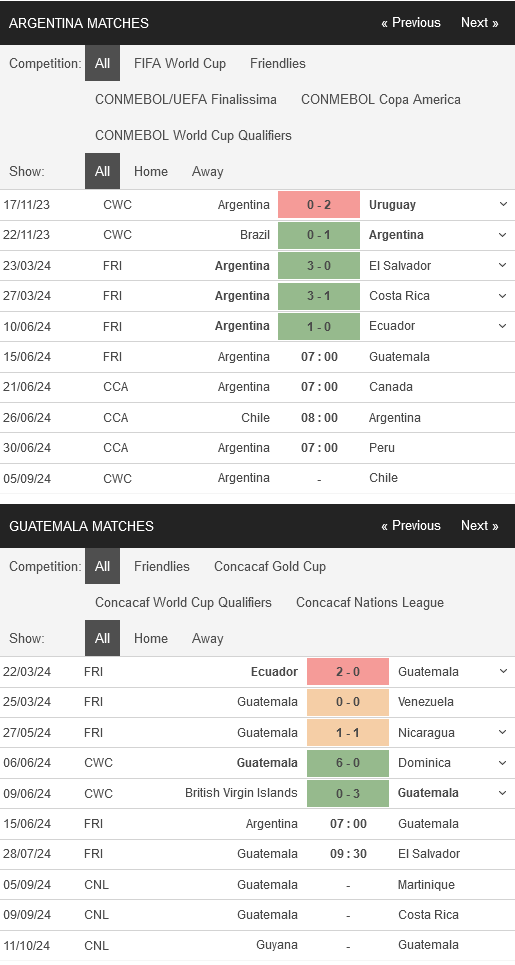Open details for Argentina vs Costa Rica

tap(503, 295)
